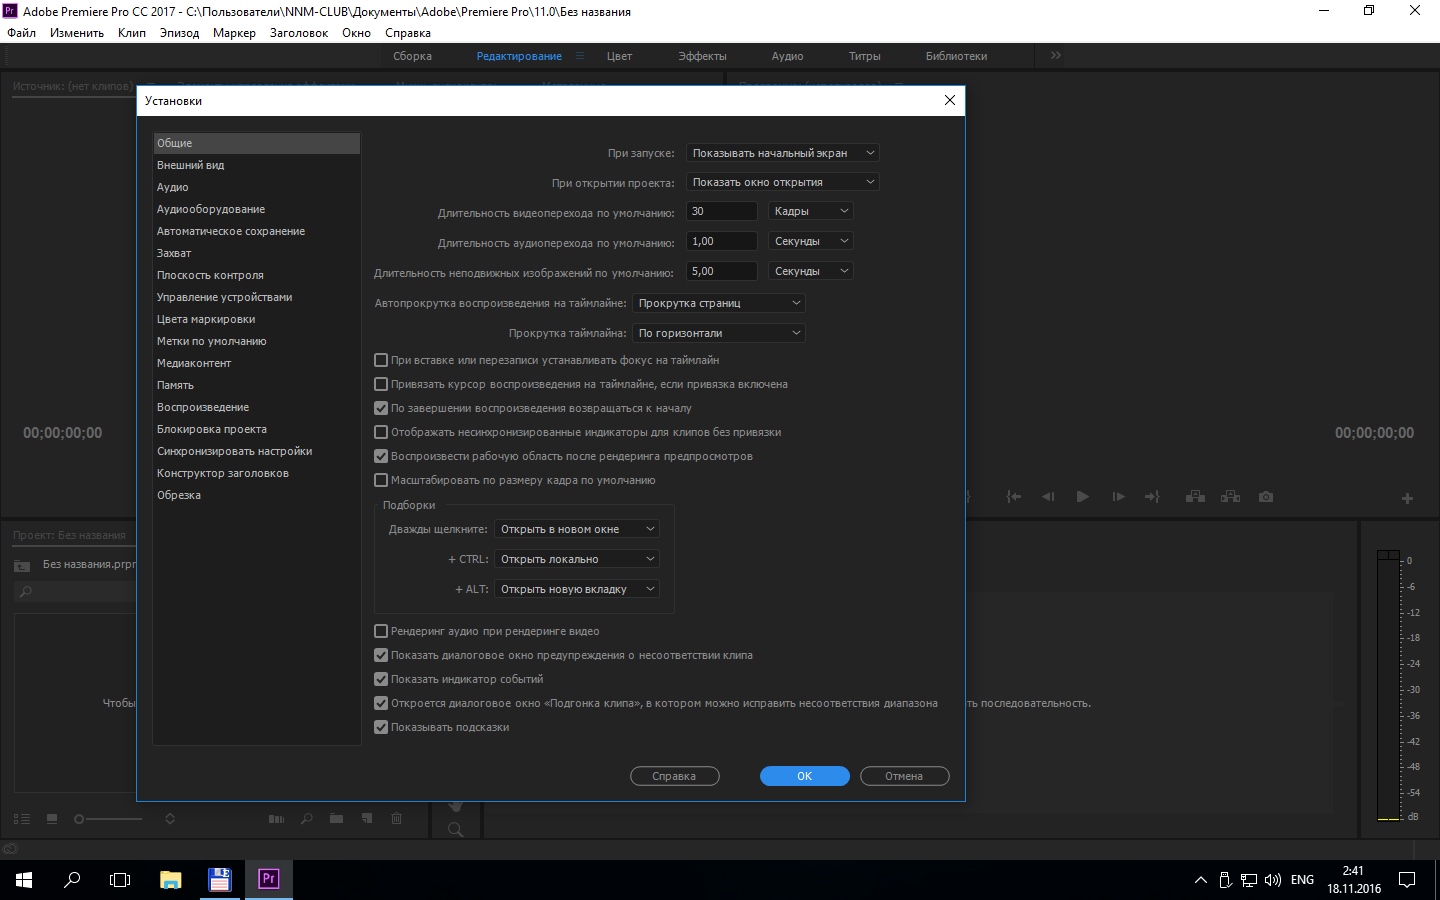Click the Lift icon in program monitor
Viewport: 1440px width, 900px height.
(1195, 497)
